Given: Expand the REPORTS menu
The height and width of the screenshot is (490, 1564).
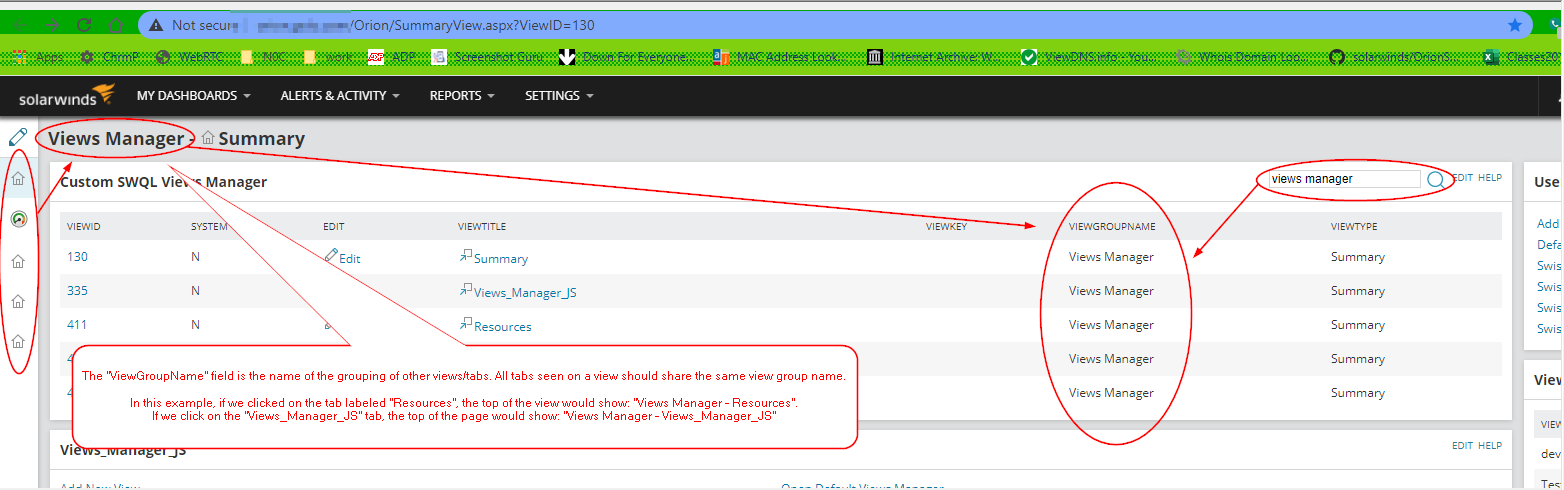Looking at the screenshot, I should click(462, 96).
